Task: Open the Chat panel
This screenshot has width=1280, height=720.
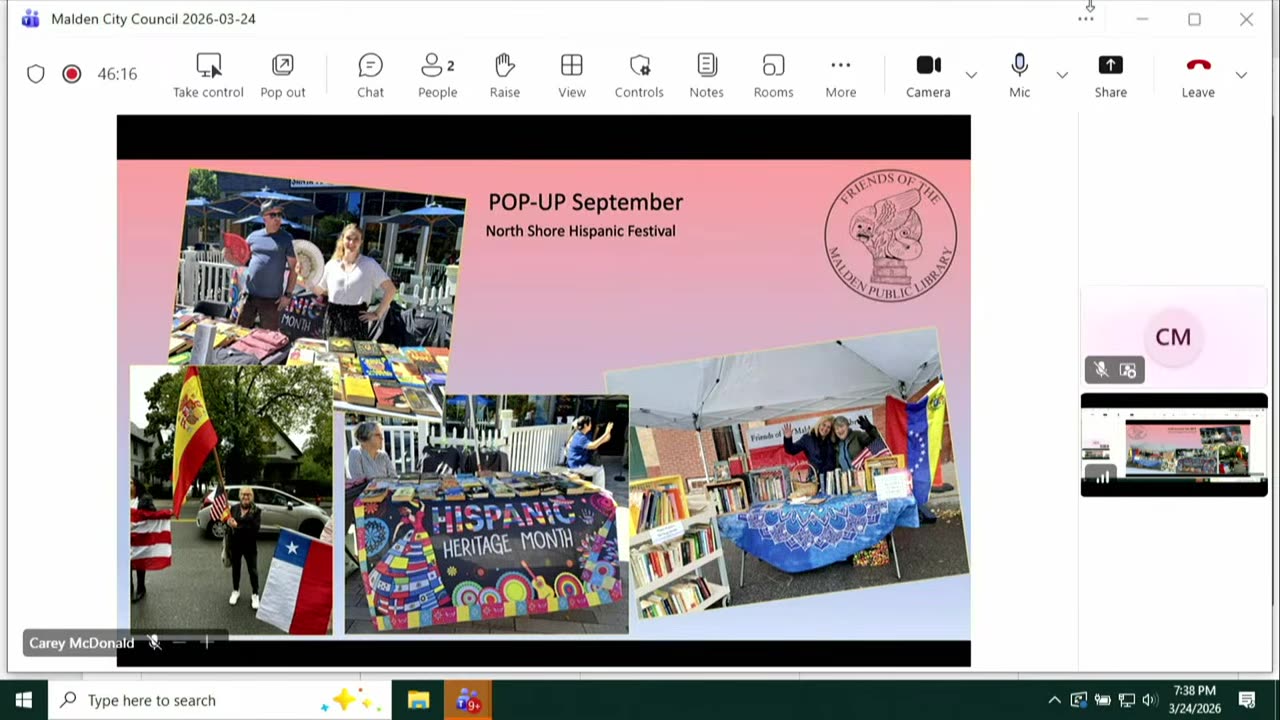Action: point(370,75)
